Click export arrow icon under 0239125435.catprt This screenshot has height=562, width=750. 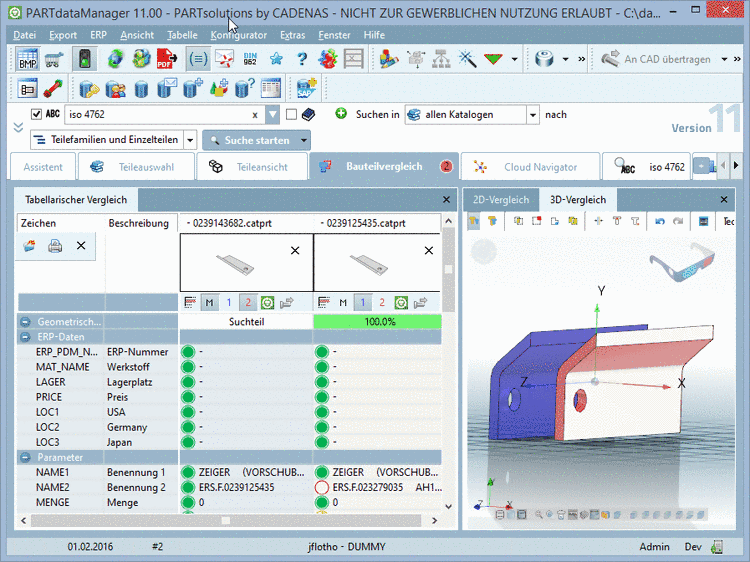point(420,302)
